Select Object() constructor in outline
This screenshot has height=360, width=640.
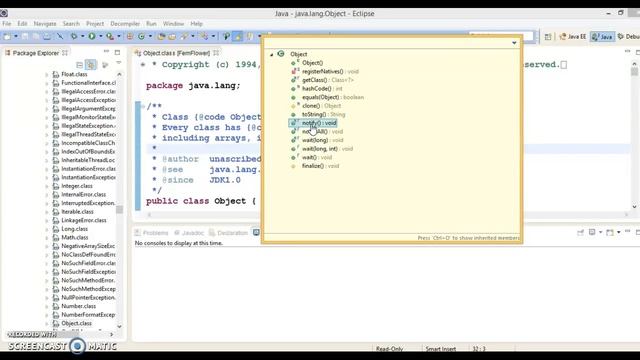coord(312,63)
